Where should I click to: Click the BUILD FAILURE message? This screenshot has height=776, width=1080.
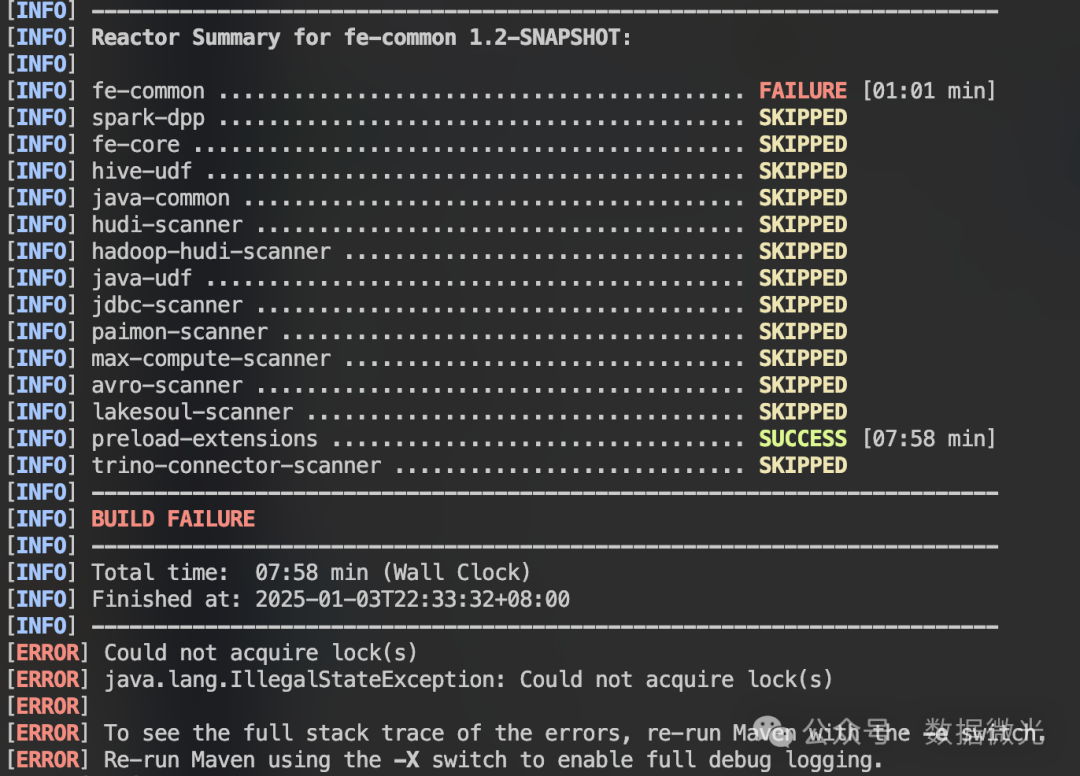(173, 519)
